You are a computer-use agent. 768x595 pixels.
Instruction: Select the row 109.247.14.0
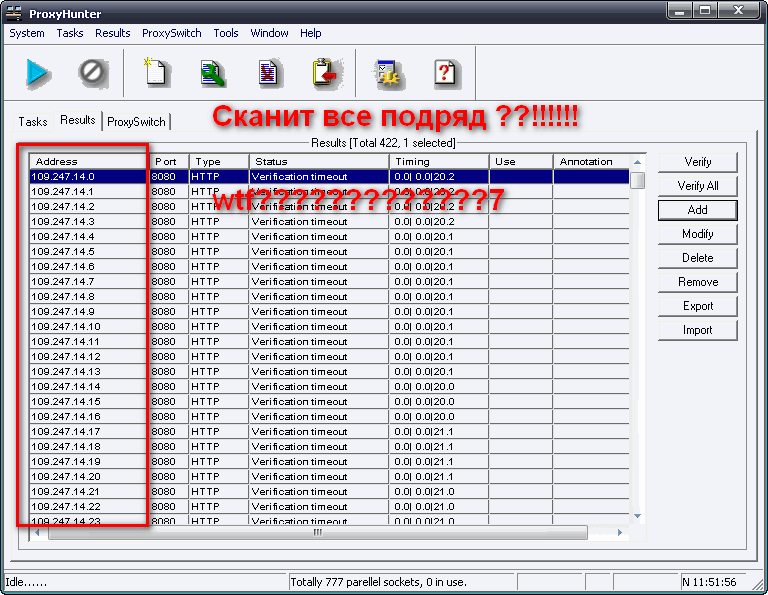[x=330, y=176]
